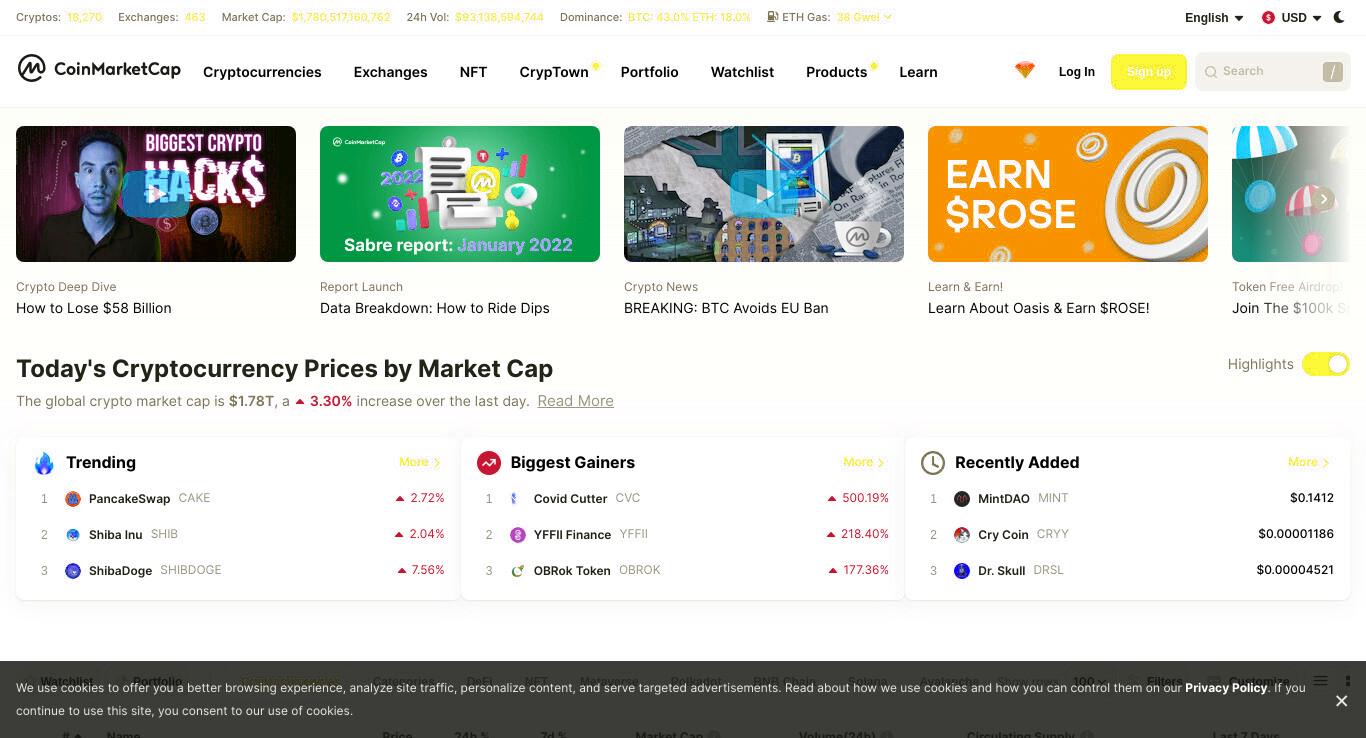The width and height of the screenshot is (1366, 738).
Task: Click the yellow Sign up button
Action: point(1148,72)
